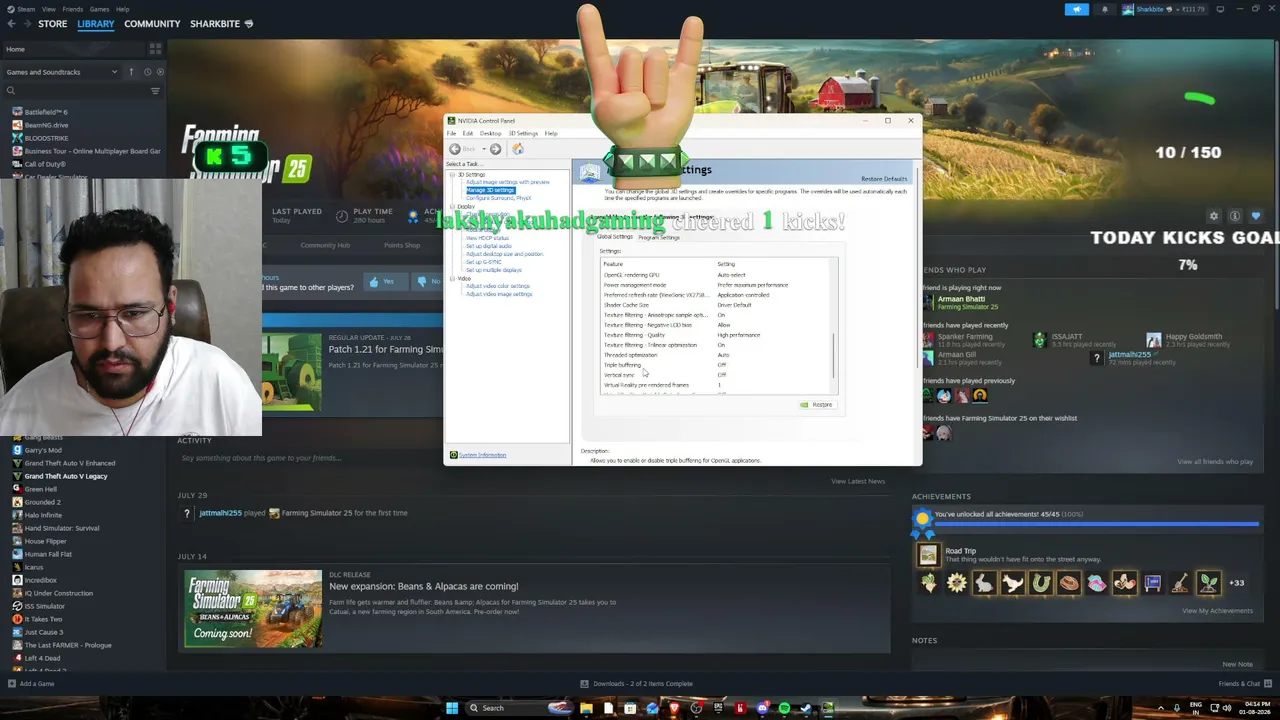Open the Steam STORE tab
The image size is (1280, 720).
(53, 24)
